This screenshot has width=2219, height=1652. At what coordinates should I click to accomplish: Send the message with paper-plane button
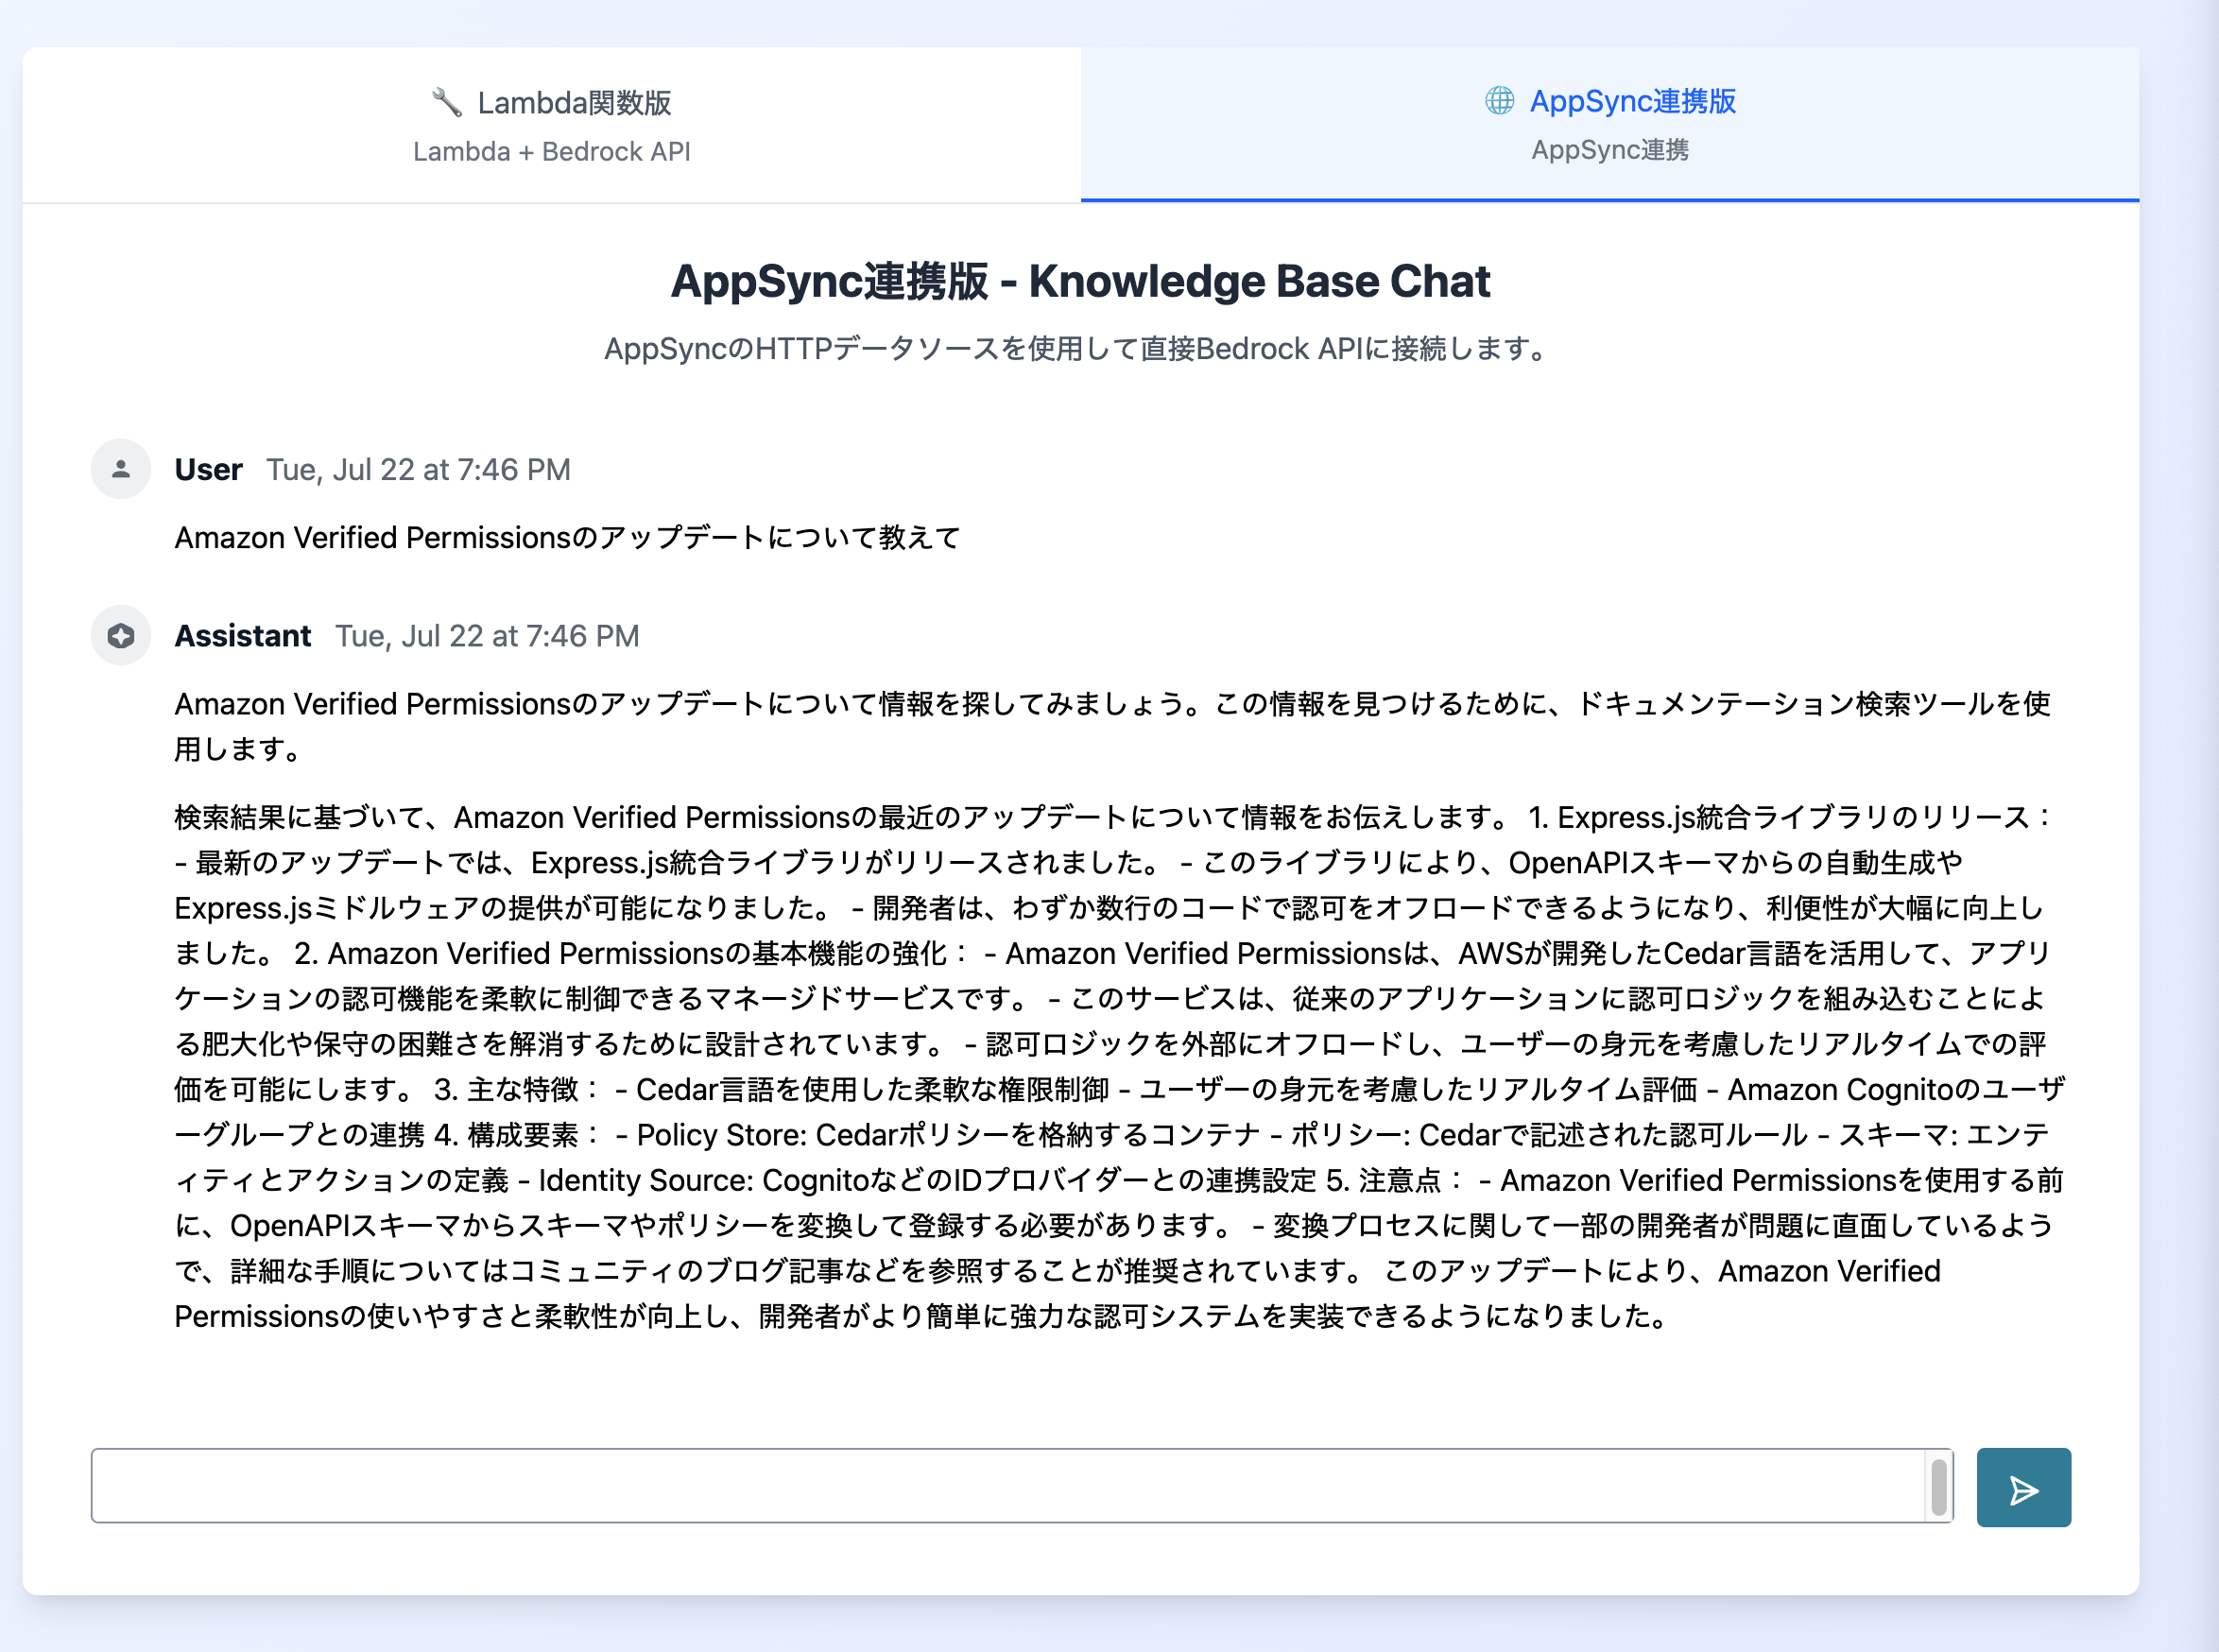tap(2023, 1487)
